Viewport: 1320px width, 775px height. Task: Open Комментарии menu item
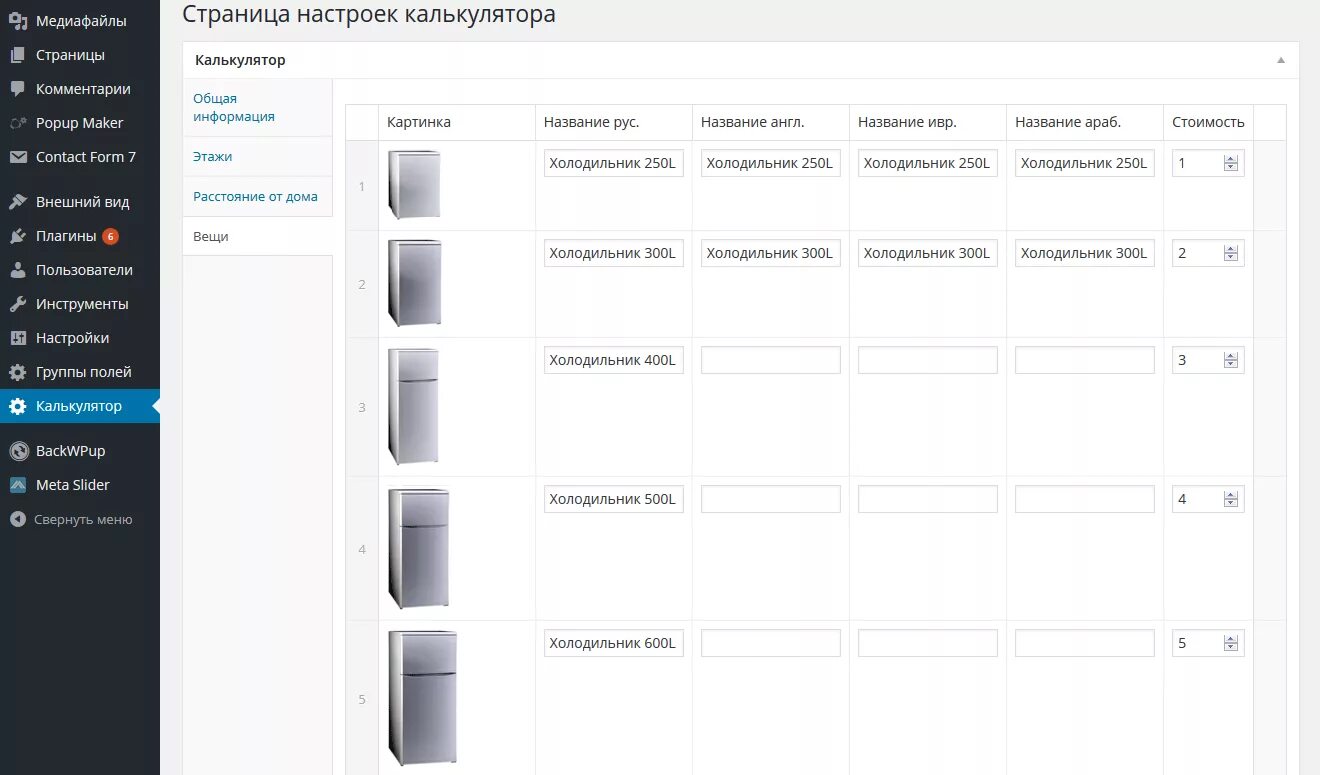tap(80, 89)
